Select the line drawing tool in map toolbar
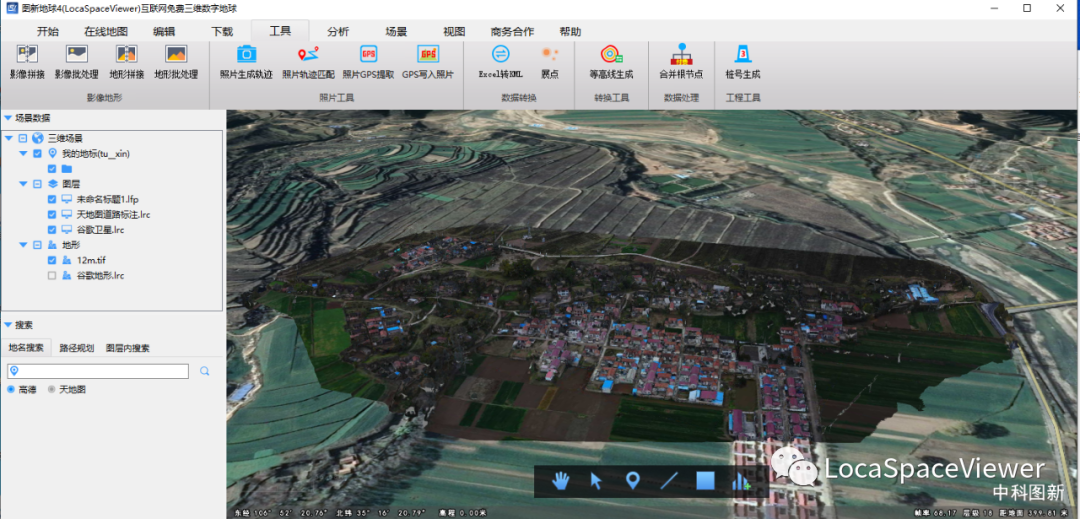Image resolution: width=1080 pixels, height=519 pixels. pyautogui.click(x=669, y=480)
